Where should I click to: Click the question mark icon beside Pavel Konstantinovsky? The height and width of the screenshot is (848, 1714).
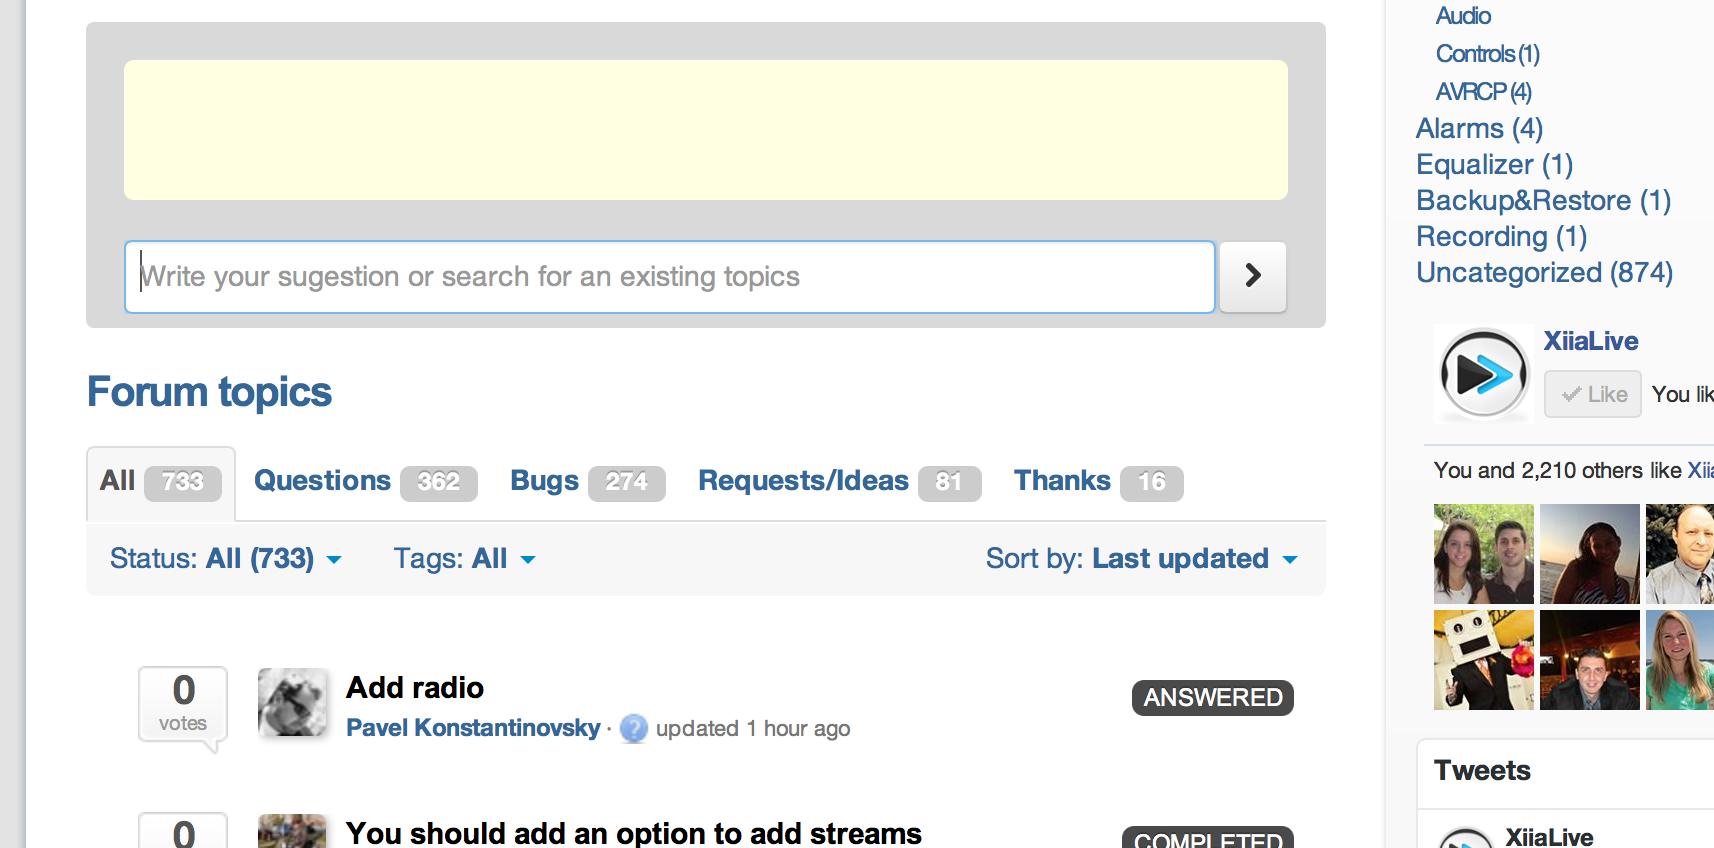pyautogui.click(x=633, y=729)
